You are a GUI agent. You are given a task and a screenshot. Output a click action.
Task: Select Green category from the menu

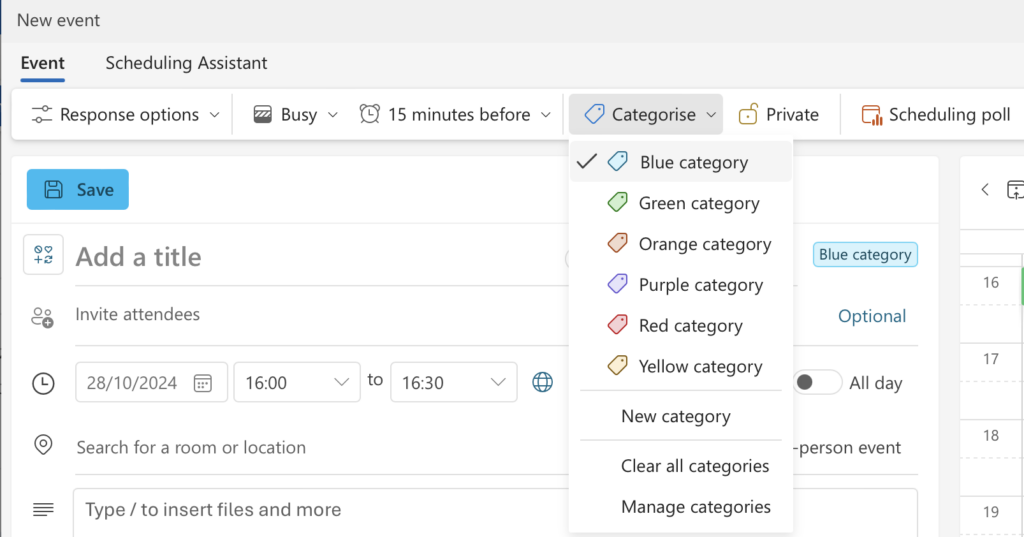tap(680, 203)
